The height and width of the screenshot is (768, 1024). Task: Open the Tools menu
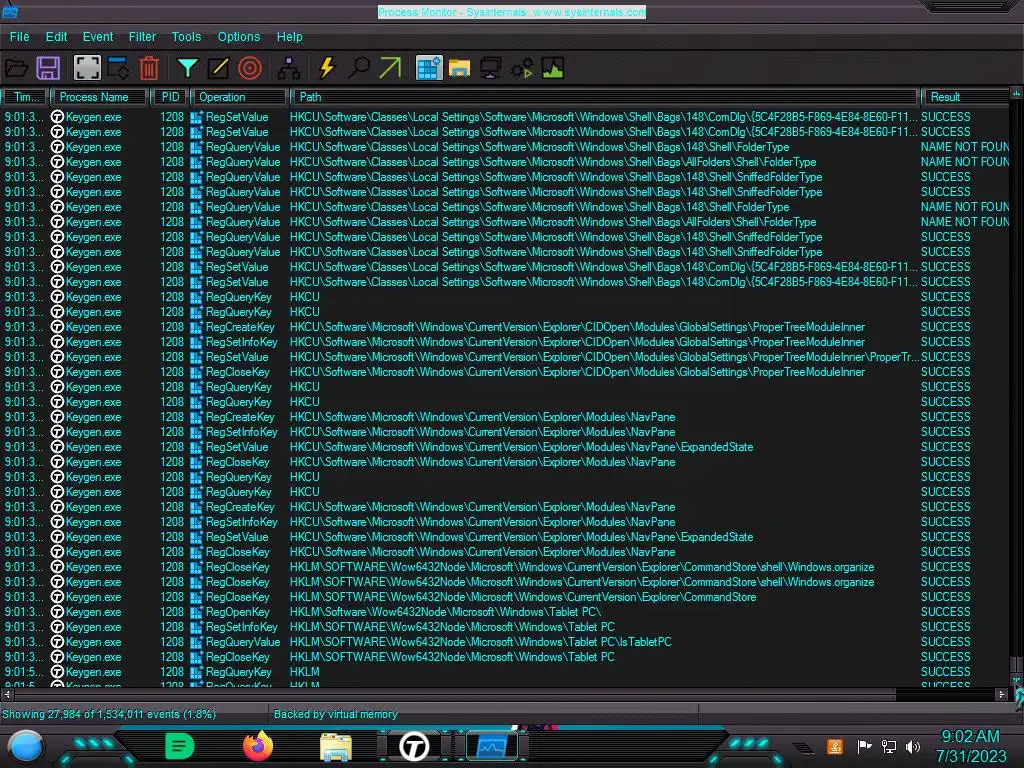click(186, 37)
